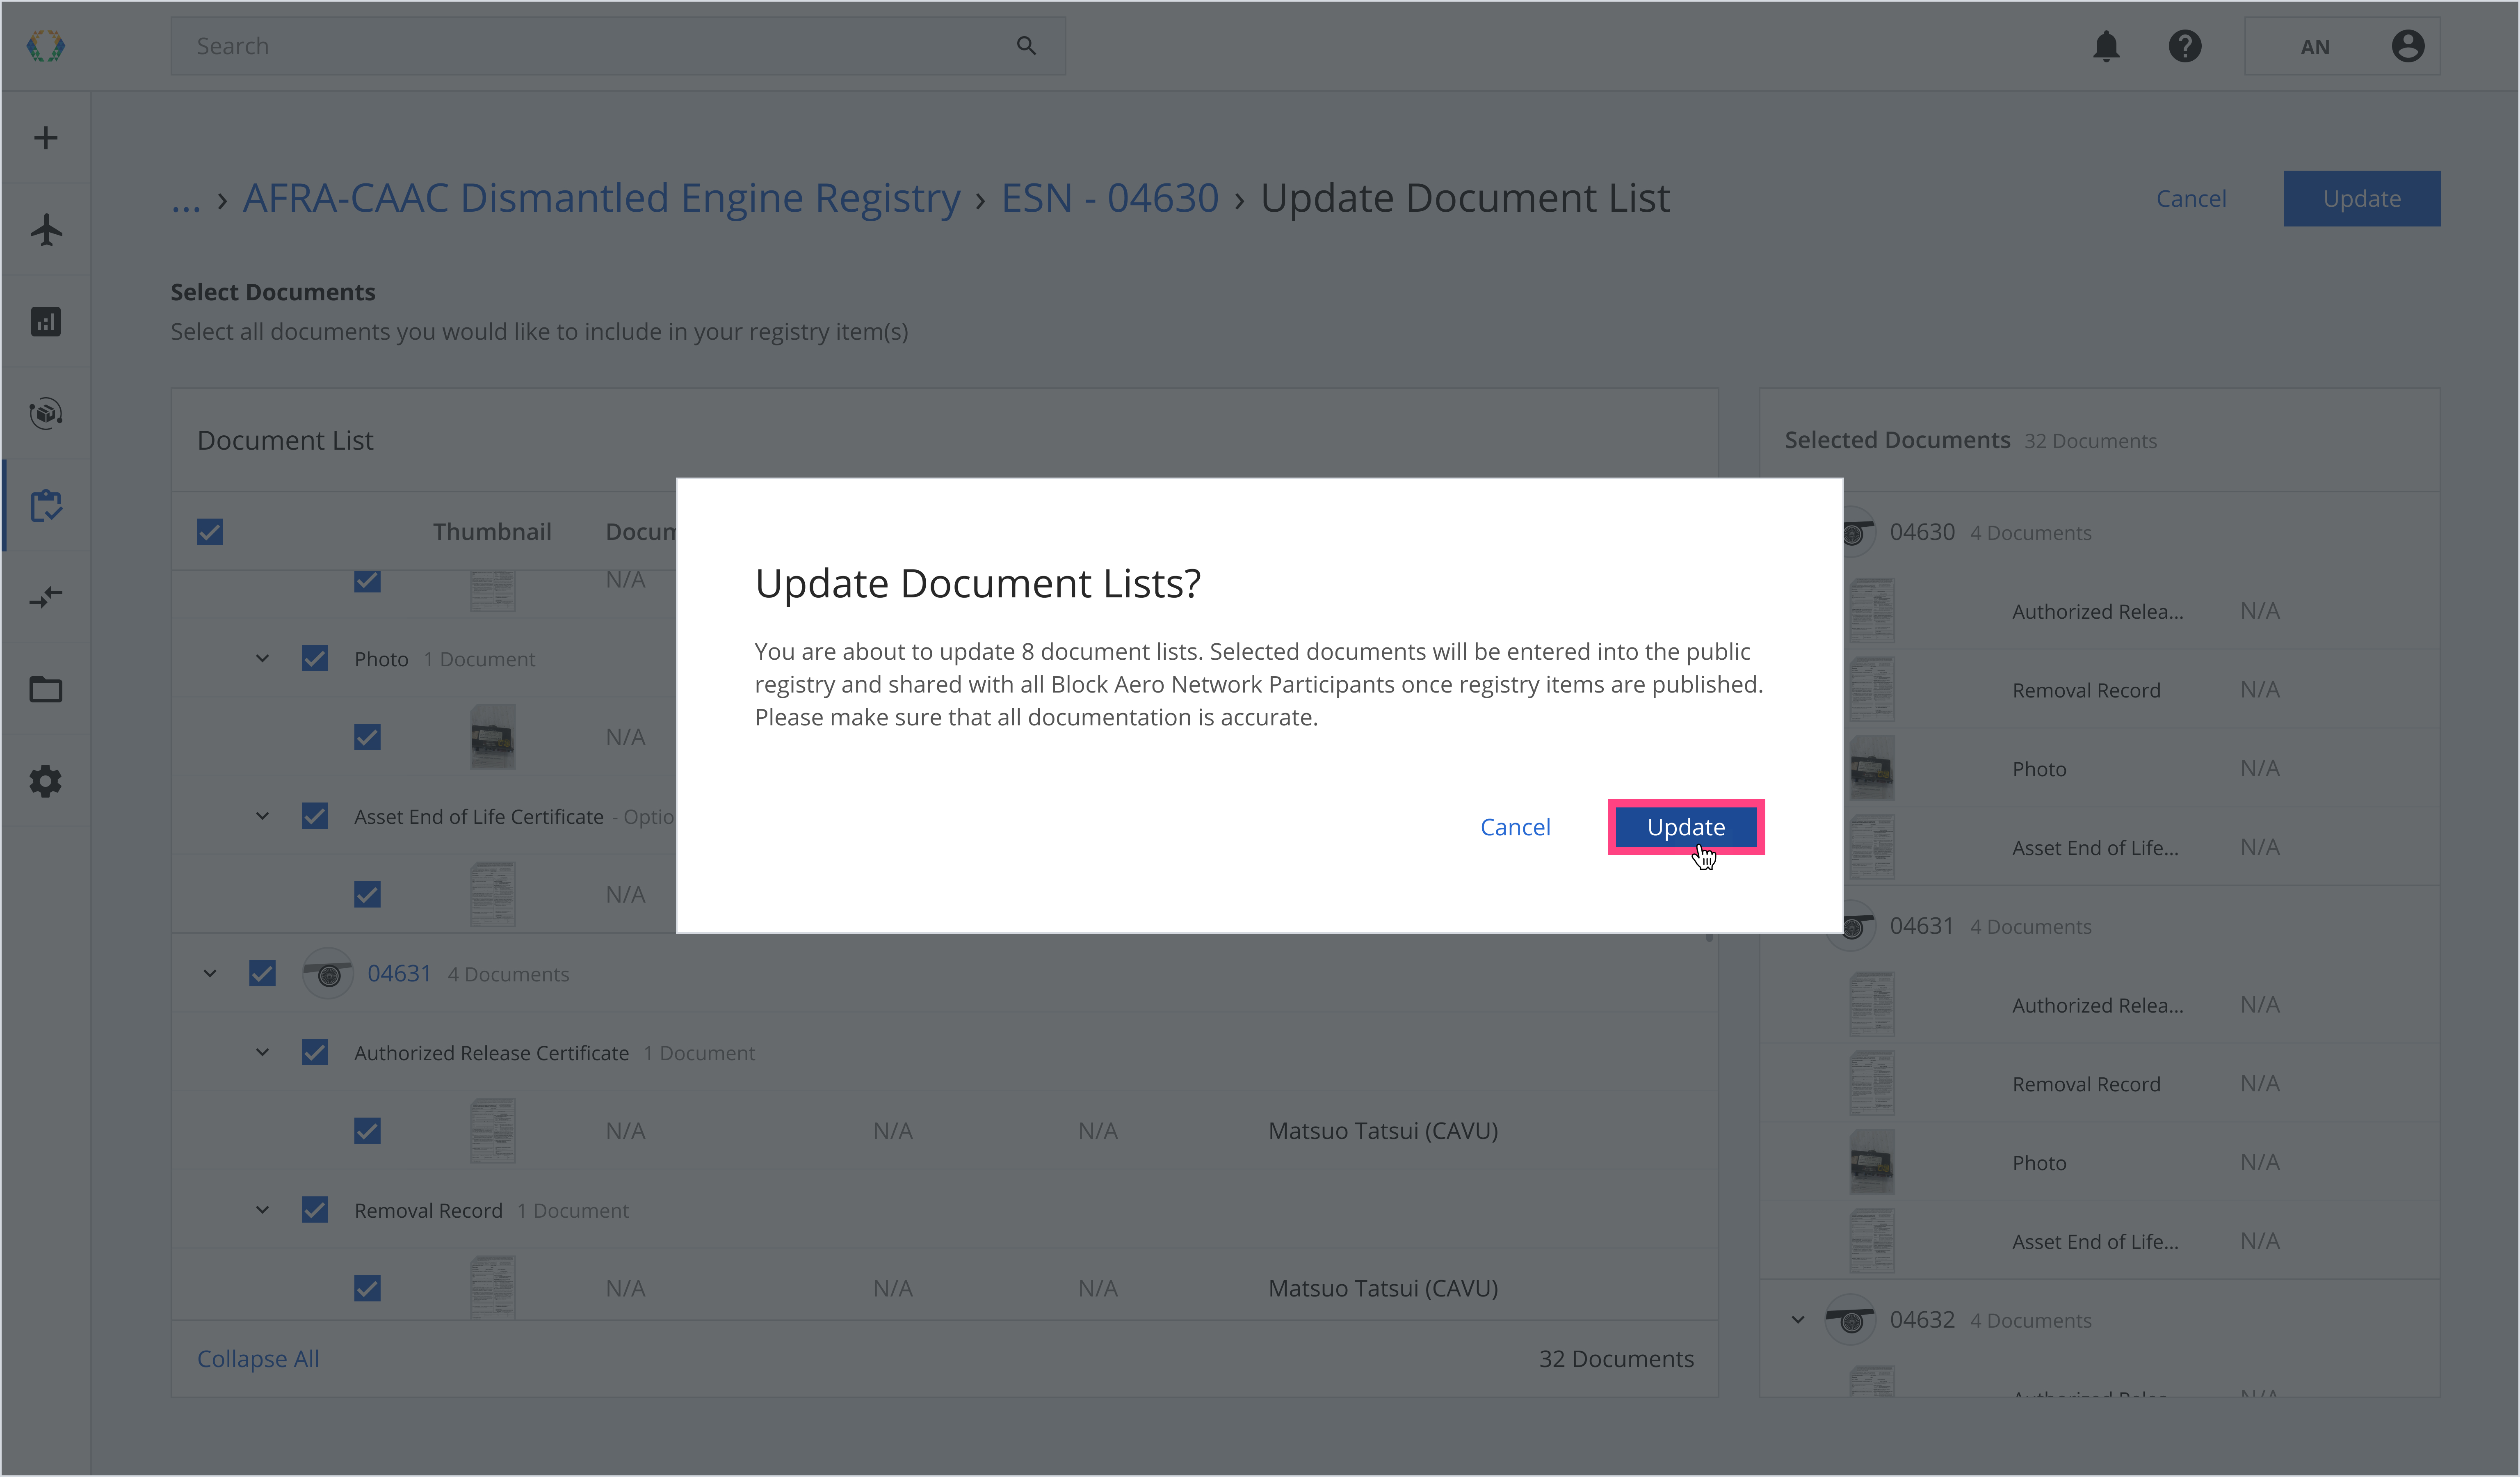Image resolution: width=2520 pixels, height=1477 pixels.
Task: Click the plus icon in the sidebar
Action: pos(46,138)
